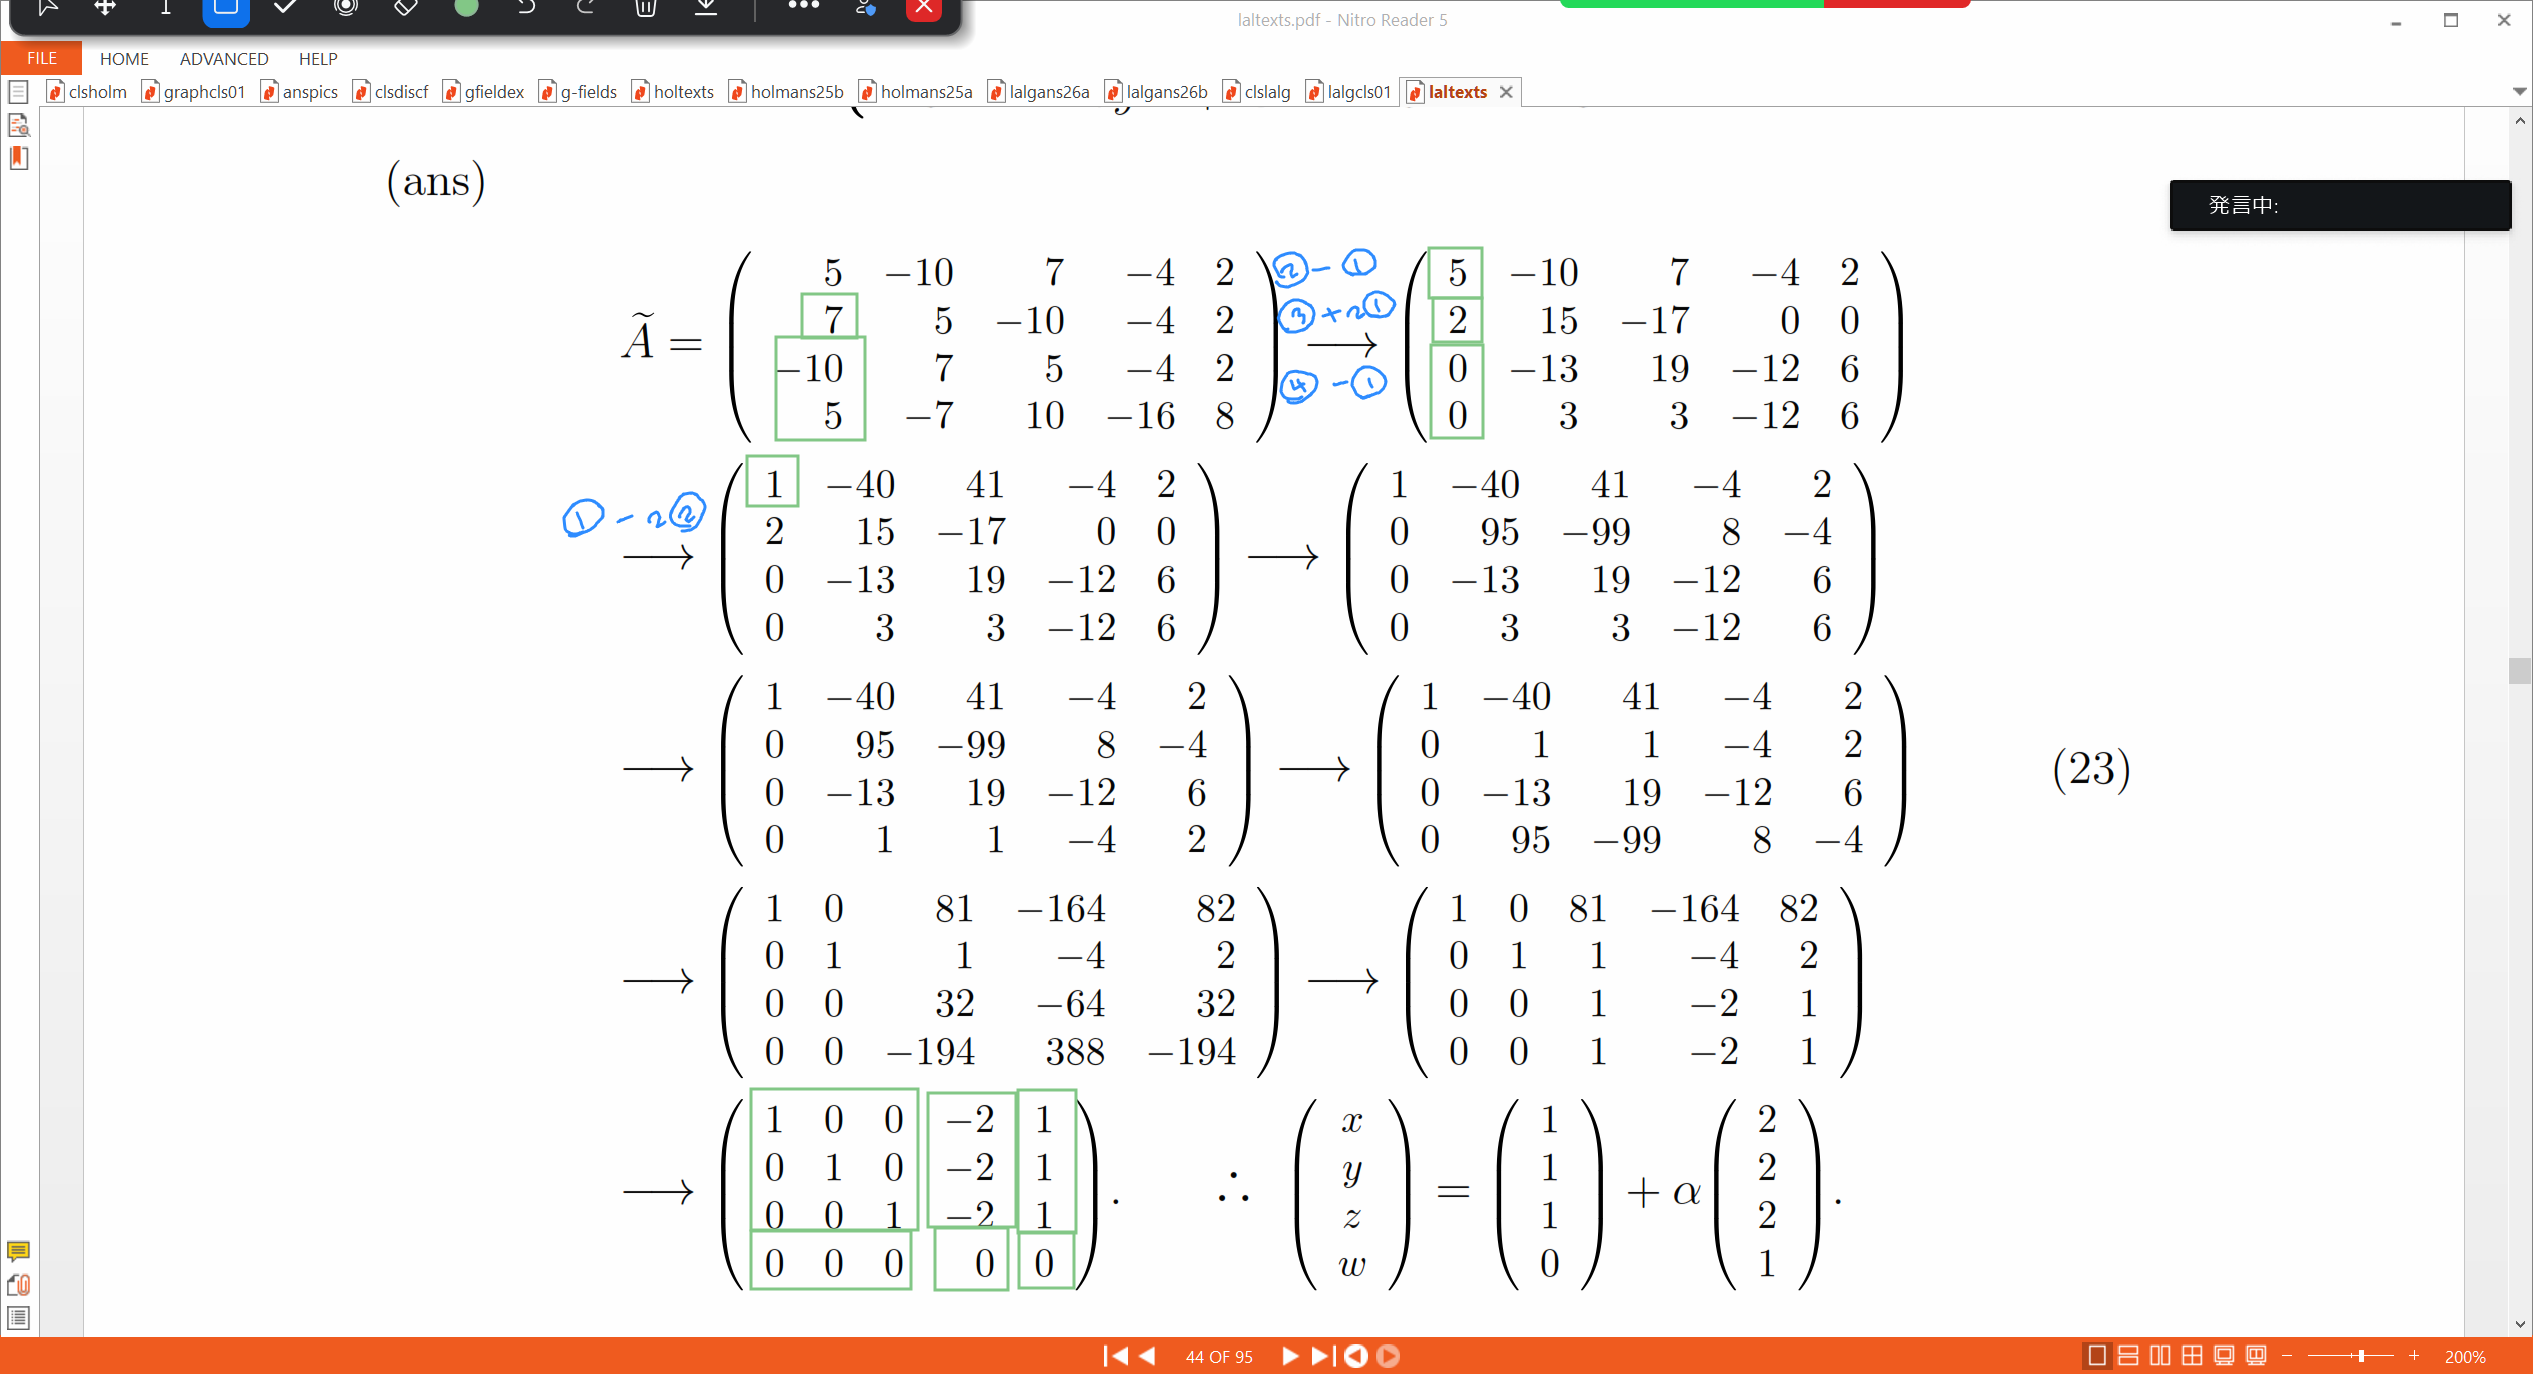Zoom out with the minus button
The image size is (2533, 1374).
pos(2287,1356)
